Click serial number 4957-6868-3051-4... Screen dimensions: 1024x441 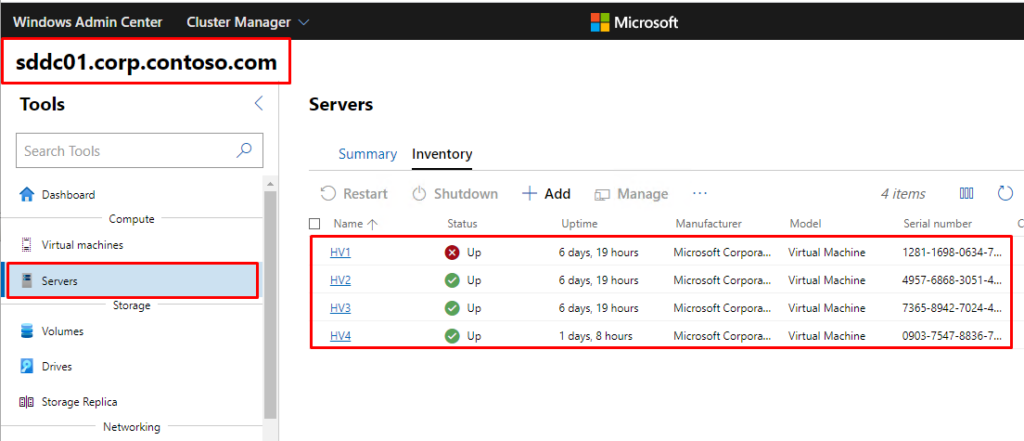click(952, 280)
